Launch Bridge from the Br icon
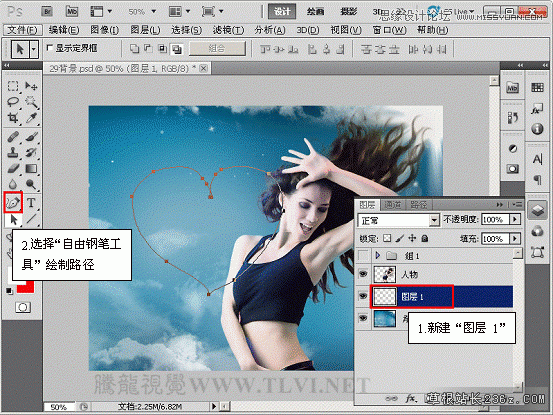The height and width of the screenshot is (415, 553). 47,11
